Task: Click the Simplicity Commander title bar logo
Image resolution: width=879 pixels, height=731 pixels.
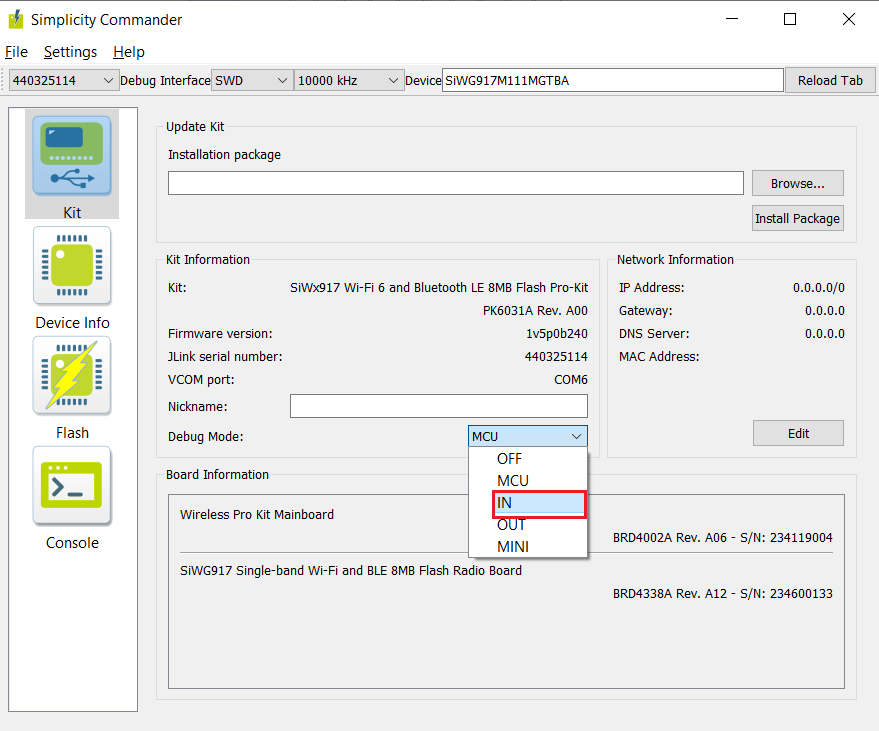Action: tap(16, 20)
